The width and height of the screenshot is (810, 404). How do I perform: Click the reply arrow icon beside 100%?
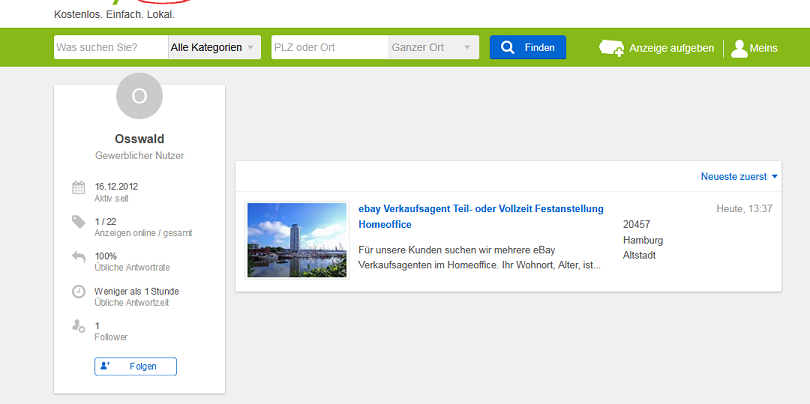click(78, 257)
